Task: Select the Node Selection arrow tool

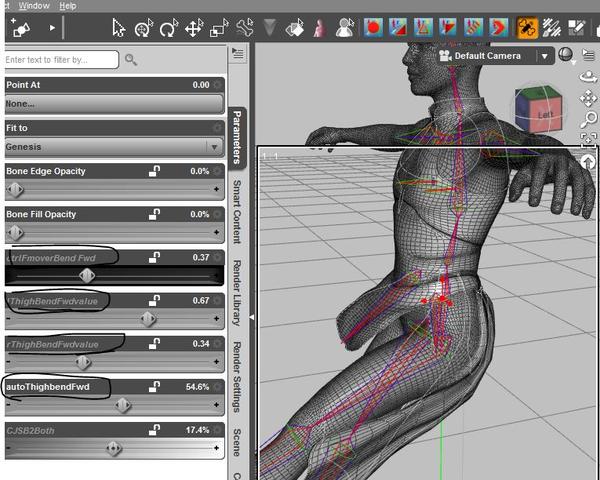Action: pyautogui.click(x=119, y=28)
